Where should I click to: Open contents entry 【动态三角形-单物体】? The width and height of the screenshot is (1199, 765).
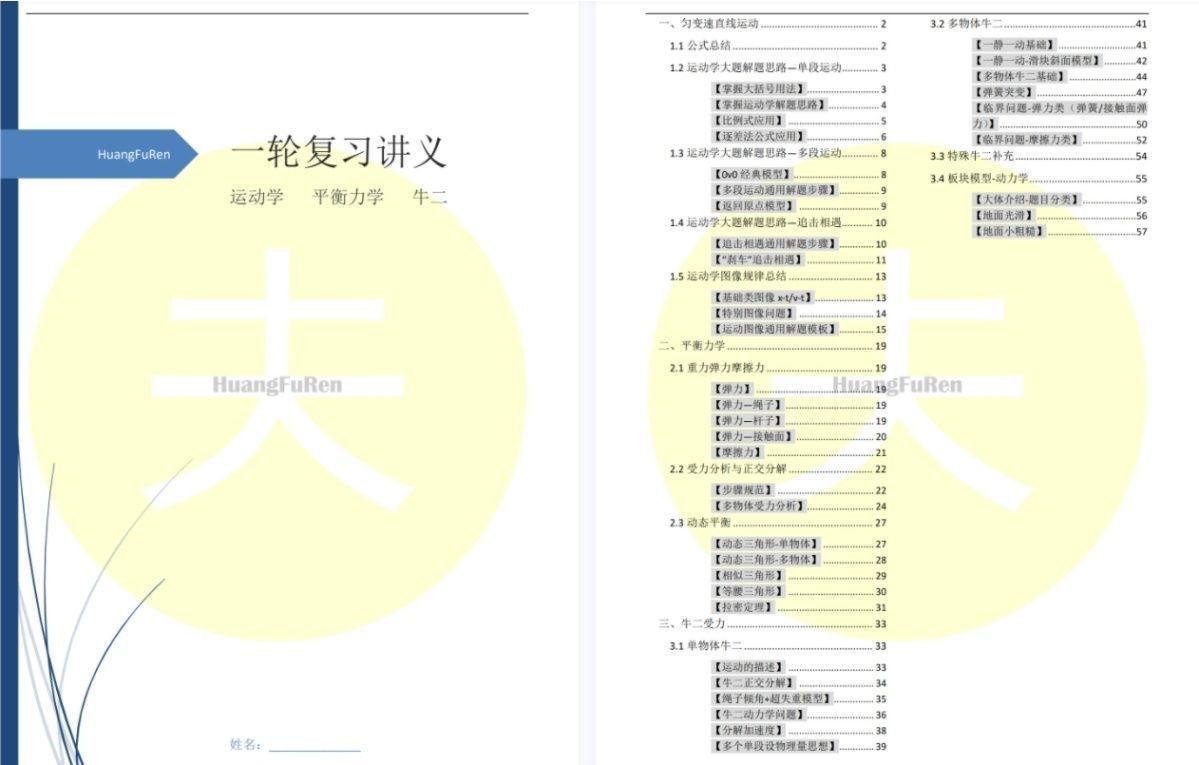click(799, 544)
